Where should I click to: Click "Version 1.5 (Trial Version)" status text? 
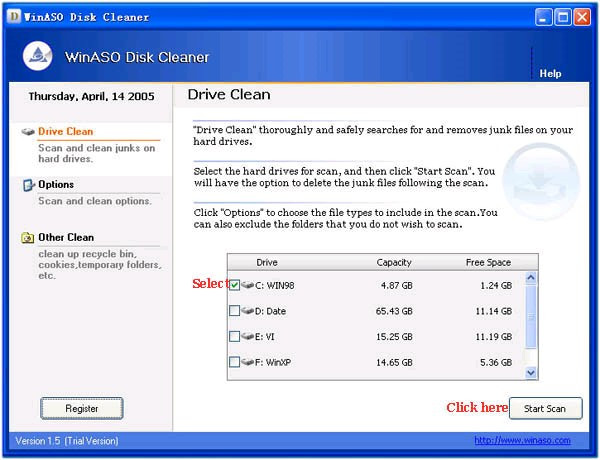pos(67,441)
